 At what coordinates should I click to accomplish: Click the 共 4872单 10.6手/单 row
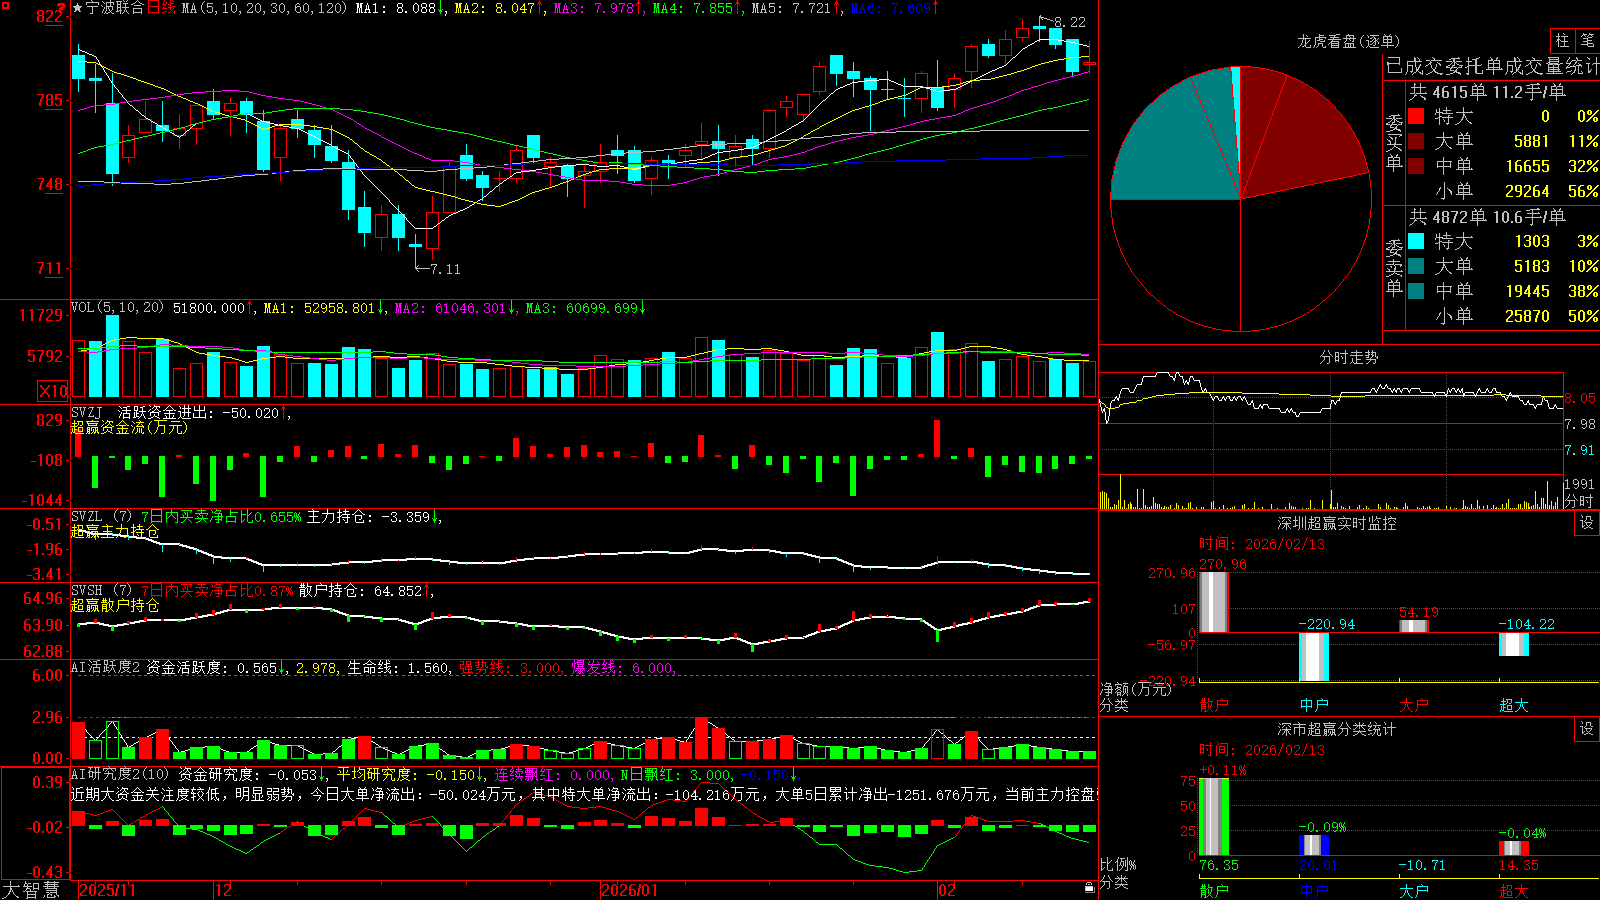pos(1487,217)
